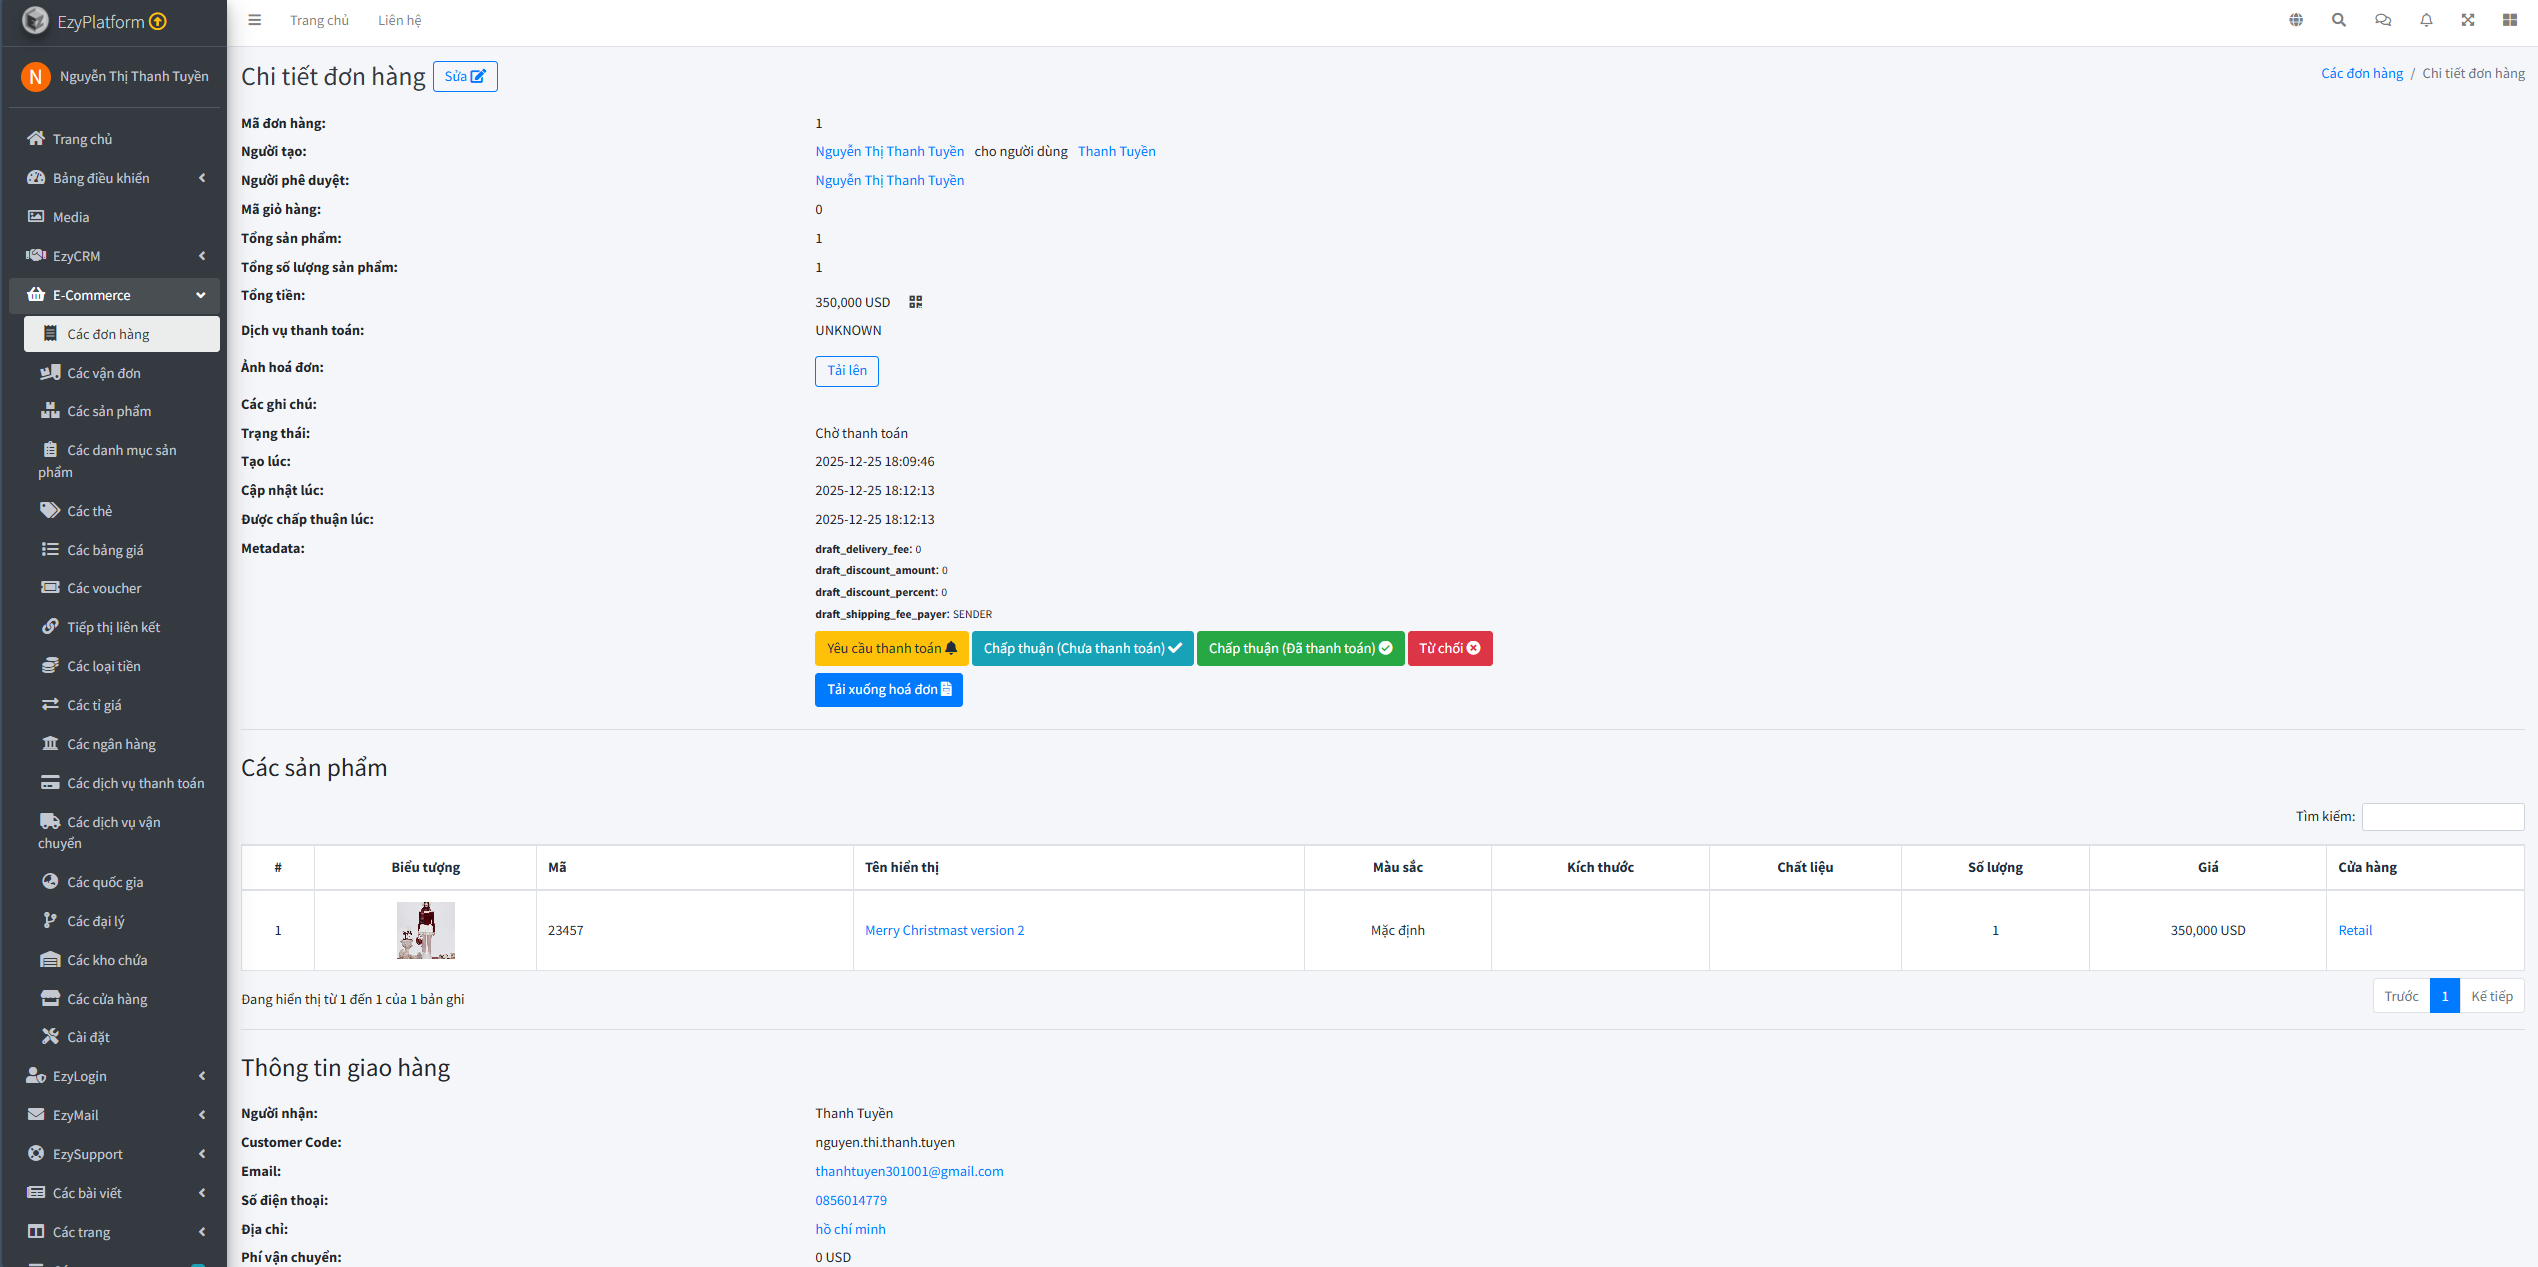Show QR code next to total amount
Screen dimensions: 2538x1267
915,302
